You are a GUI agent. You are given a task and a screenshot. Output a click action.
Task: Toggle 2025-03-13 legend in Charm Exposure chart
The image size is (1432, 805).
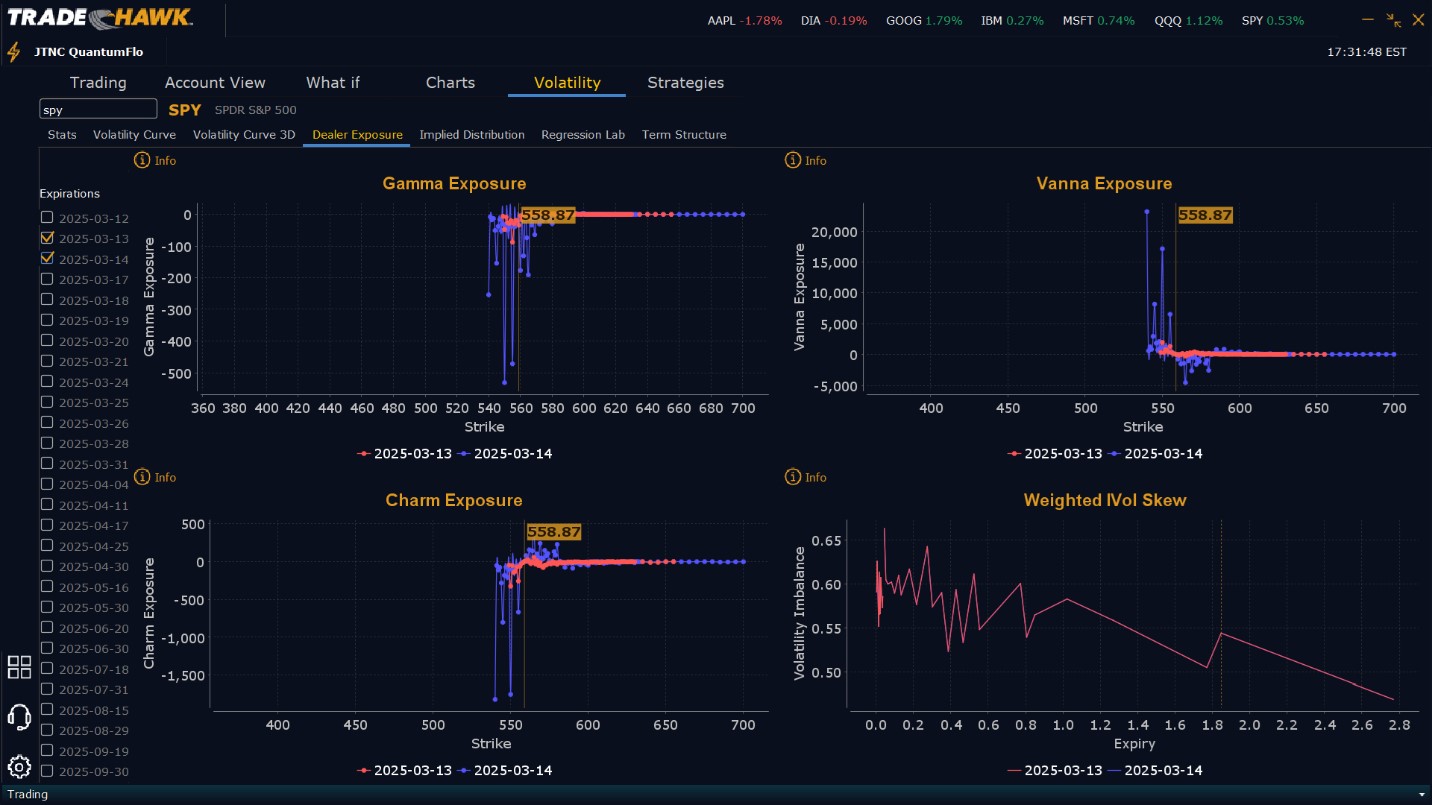pos(404,770)
